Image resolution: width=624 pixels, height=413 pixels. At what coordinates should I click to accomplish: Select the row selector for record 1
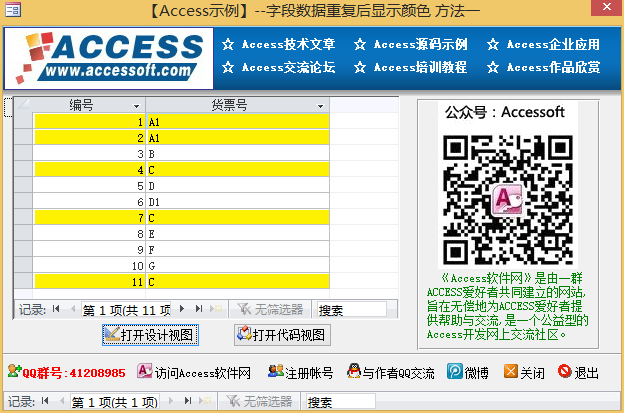23,121
